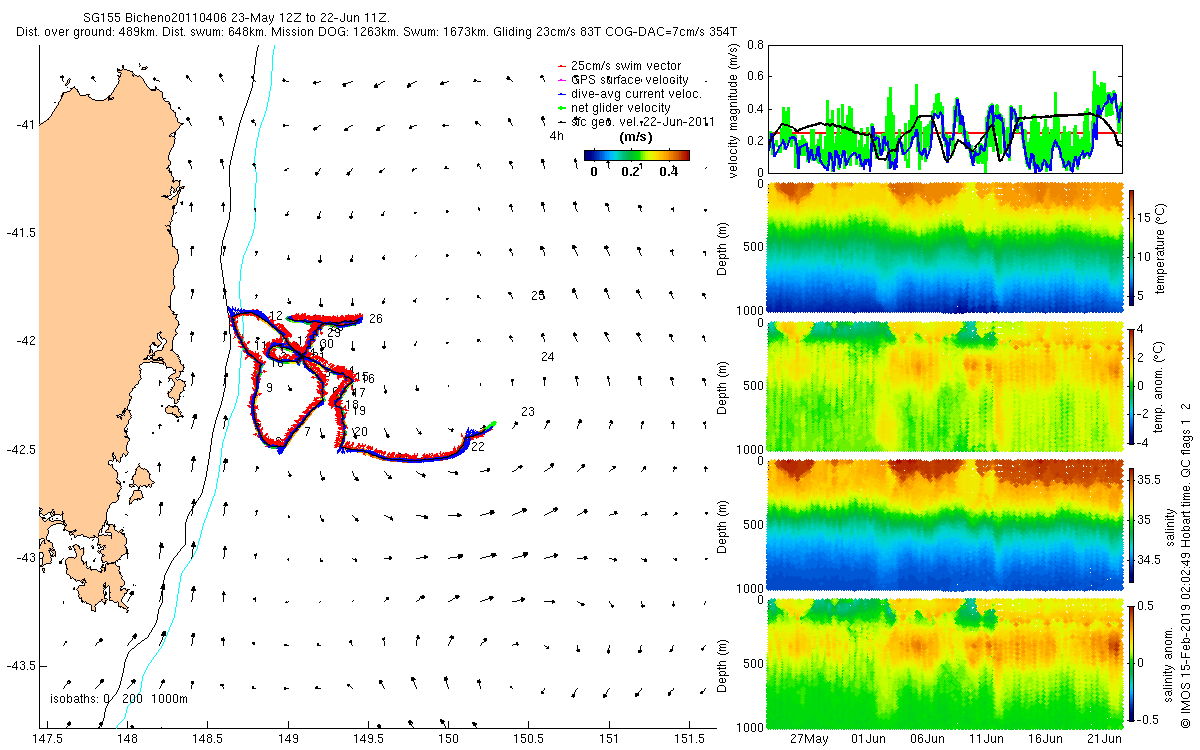This screenshot has height=750, width=1200.
Task: Click the '27May' date tick label
Action: (809, 739)
